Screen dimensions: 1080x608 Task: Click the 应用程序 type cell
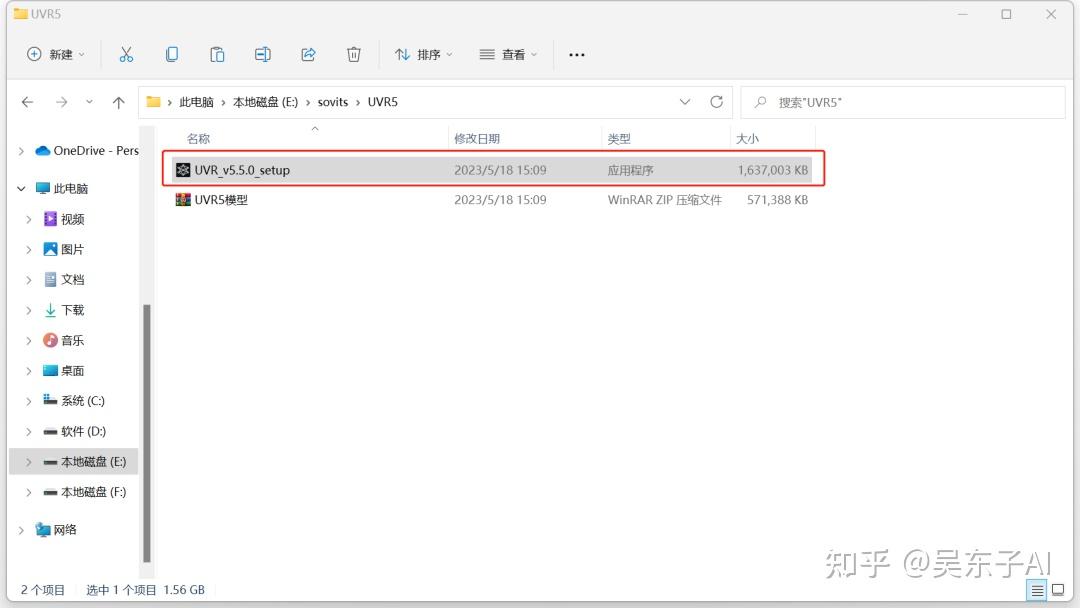(630, 170)
